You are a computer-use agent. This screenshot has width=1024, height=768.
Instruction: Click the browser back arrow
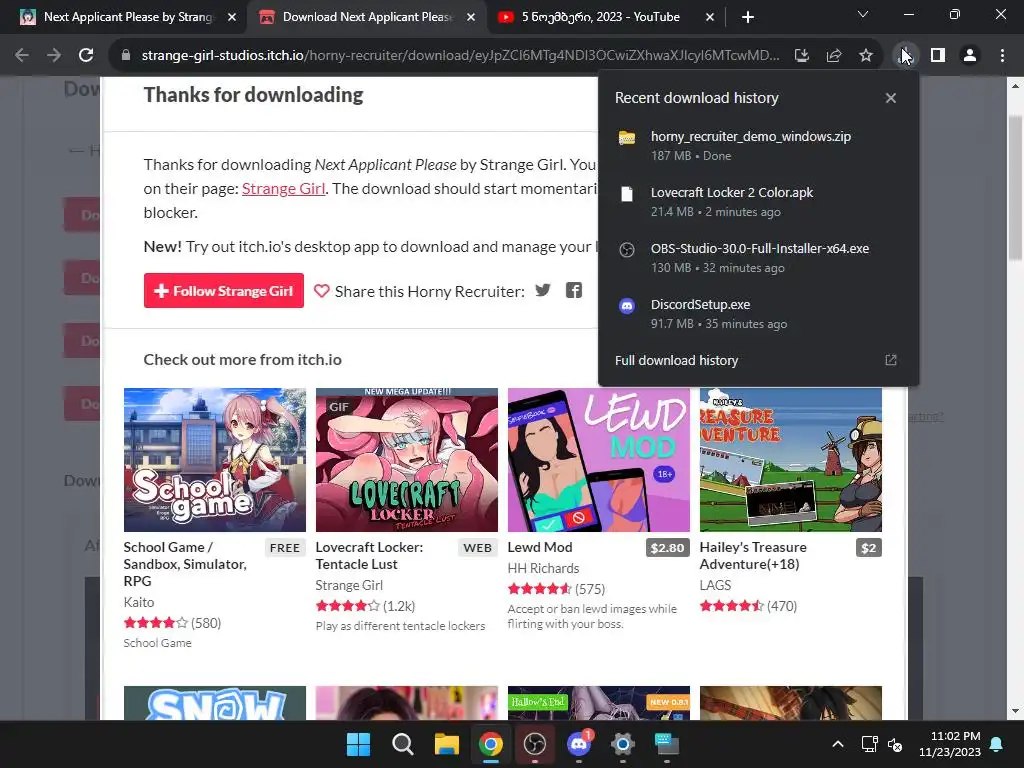(x=22, y=56)
